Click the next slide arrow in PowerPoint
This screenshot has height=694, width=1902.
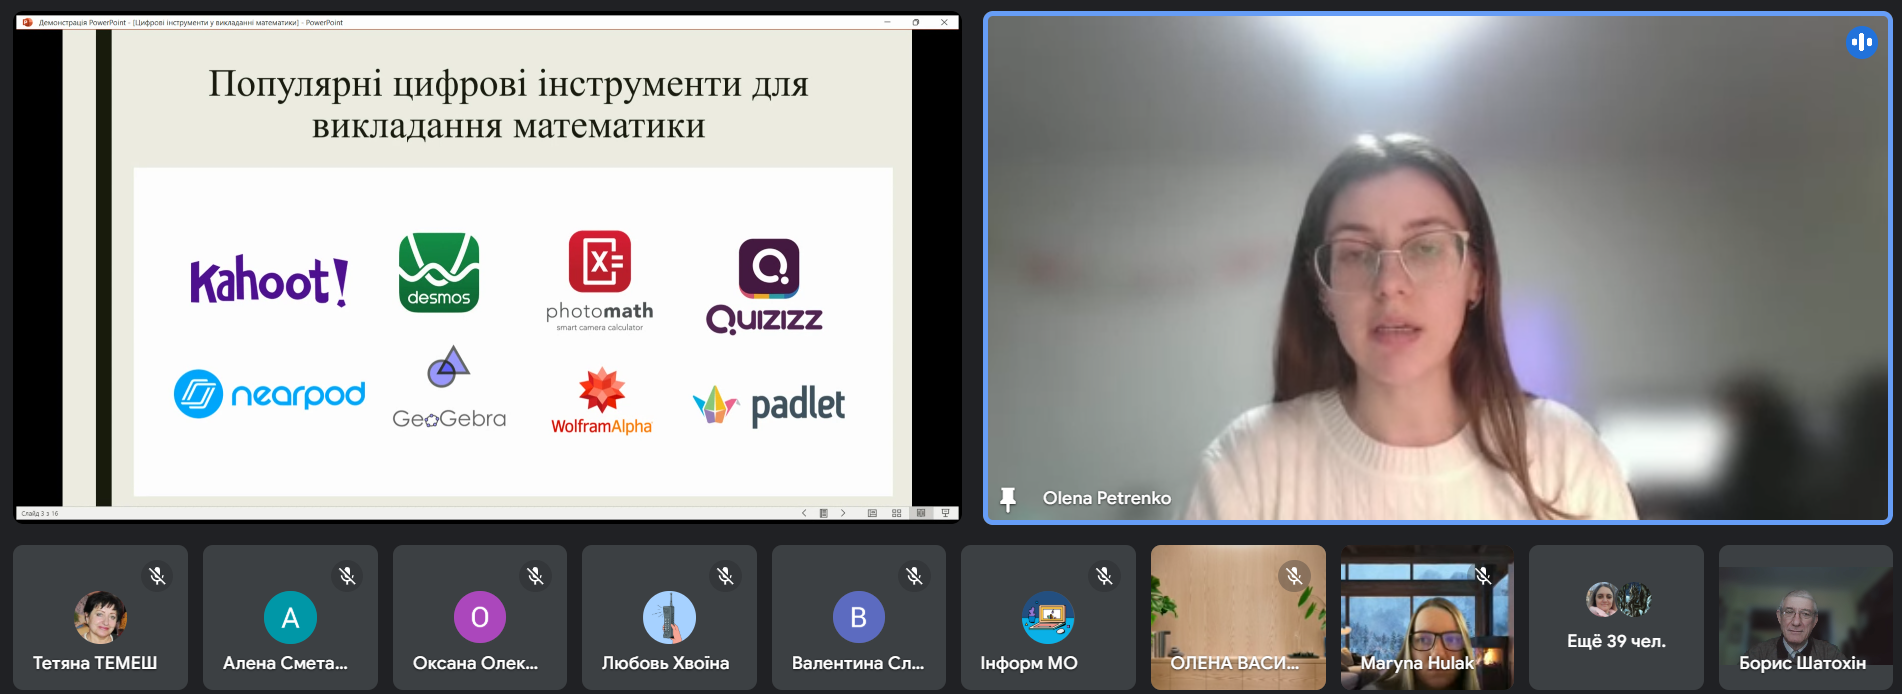click(x=843, y=513)
